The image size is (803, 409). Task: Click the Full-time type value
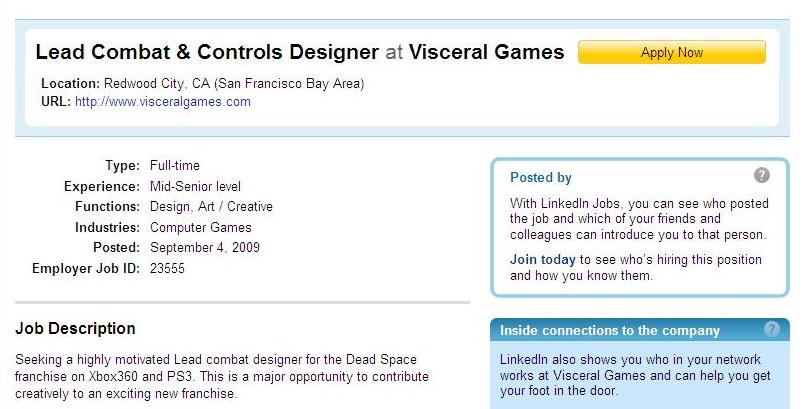pos(175,165)
